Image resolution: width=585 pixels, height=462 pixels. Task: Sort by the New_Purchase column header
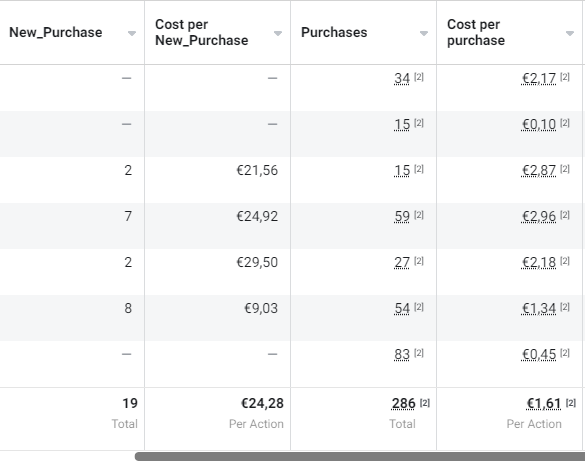(x=56, y=32)
